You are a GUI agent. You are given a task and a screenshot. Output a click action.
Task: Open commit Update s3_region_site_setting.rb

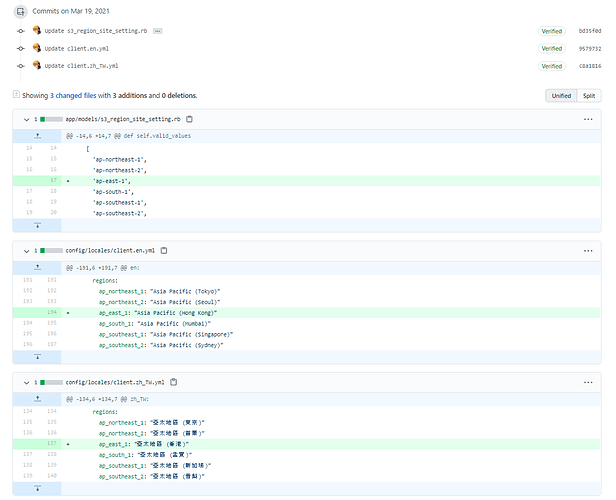pos(95,31)
